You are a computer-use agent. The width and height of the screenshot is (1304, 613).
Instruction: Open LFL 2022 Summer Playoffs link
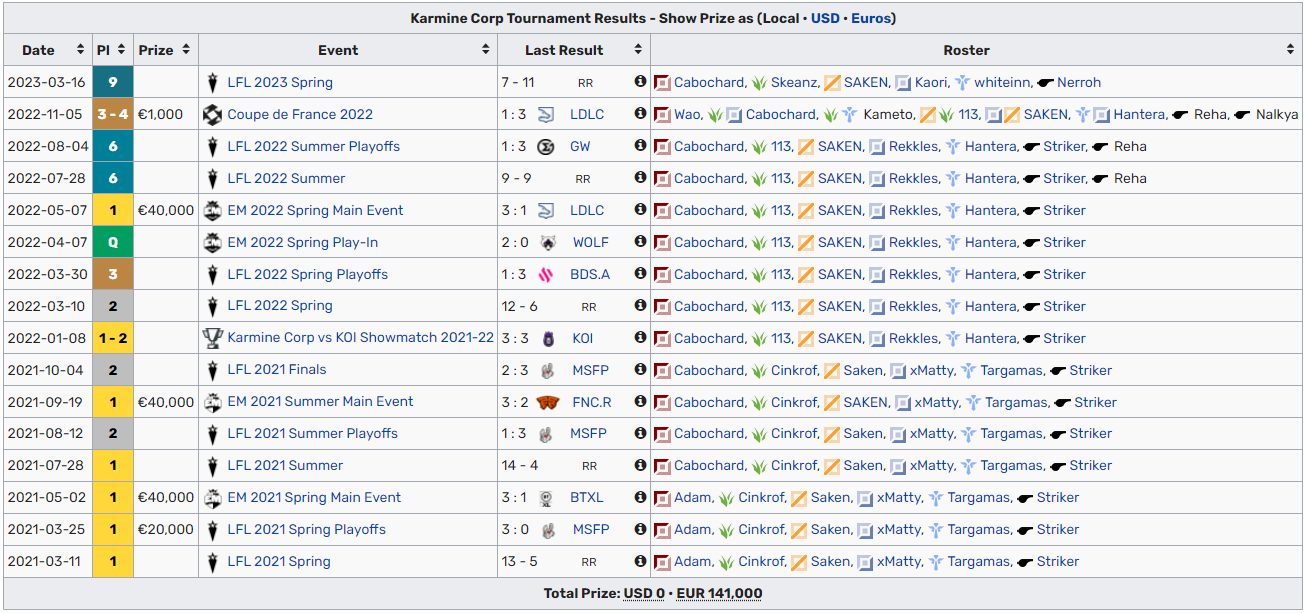click(313, 146)
